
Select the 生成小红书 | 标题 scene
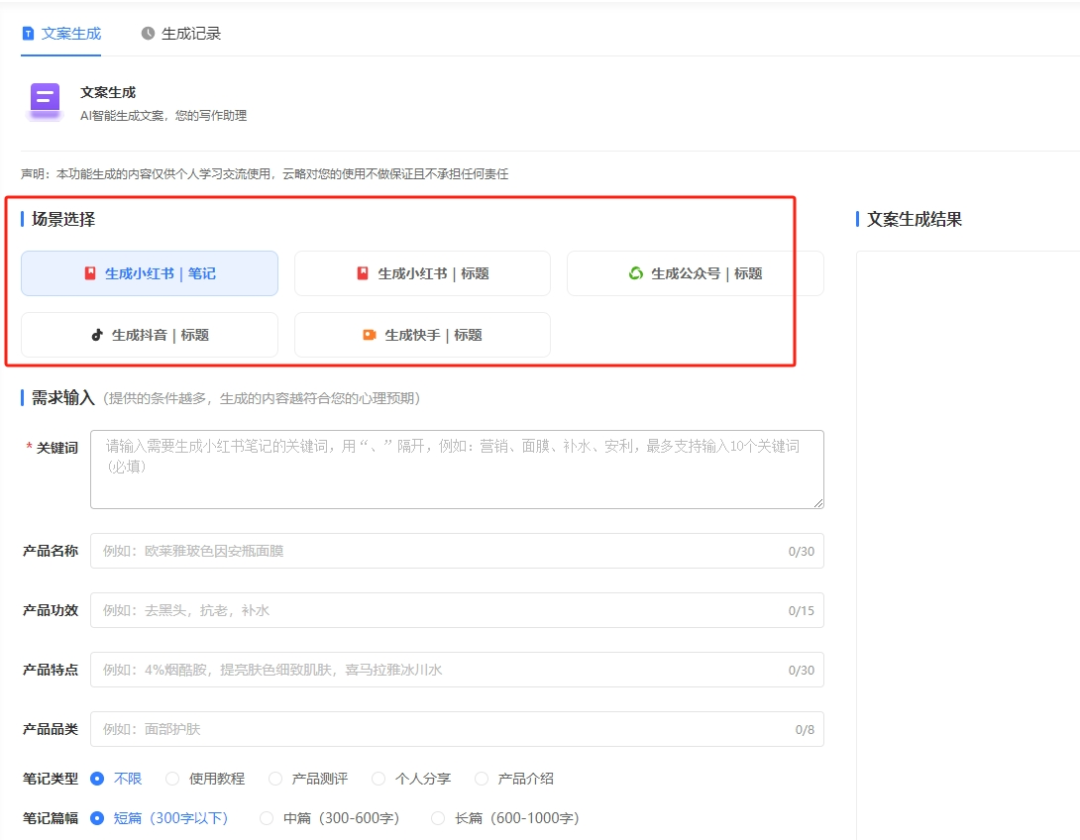point(422,273)
